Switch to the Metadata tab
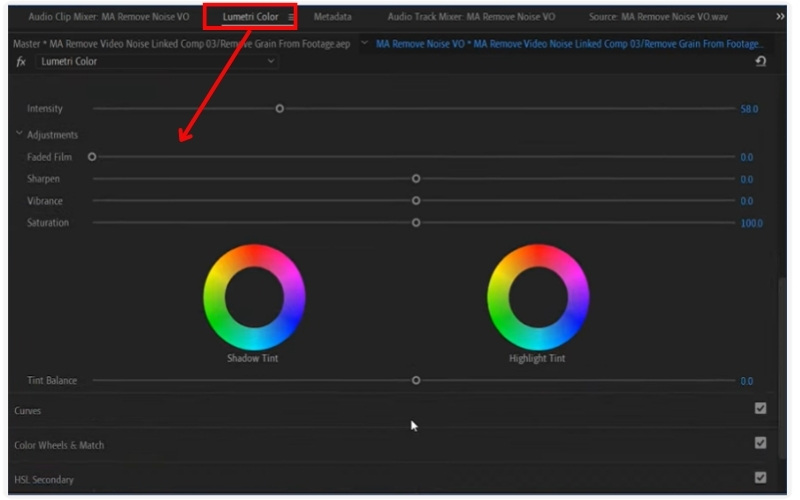 click(332, 17)
